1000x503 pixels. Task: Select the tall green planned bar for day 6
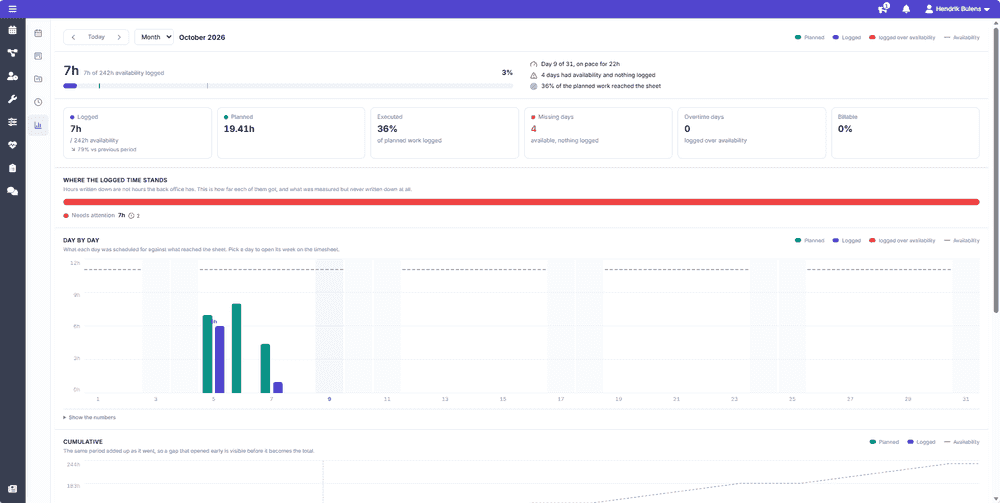236,348
